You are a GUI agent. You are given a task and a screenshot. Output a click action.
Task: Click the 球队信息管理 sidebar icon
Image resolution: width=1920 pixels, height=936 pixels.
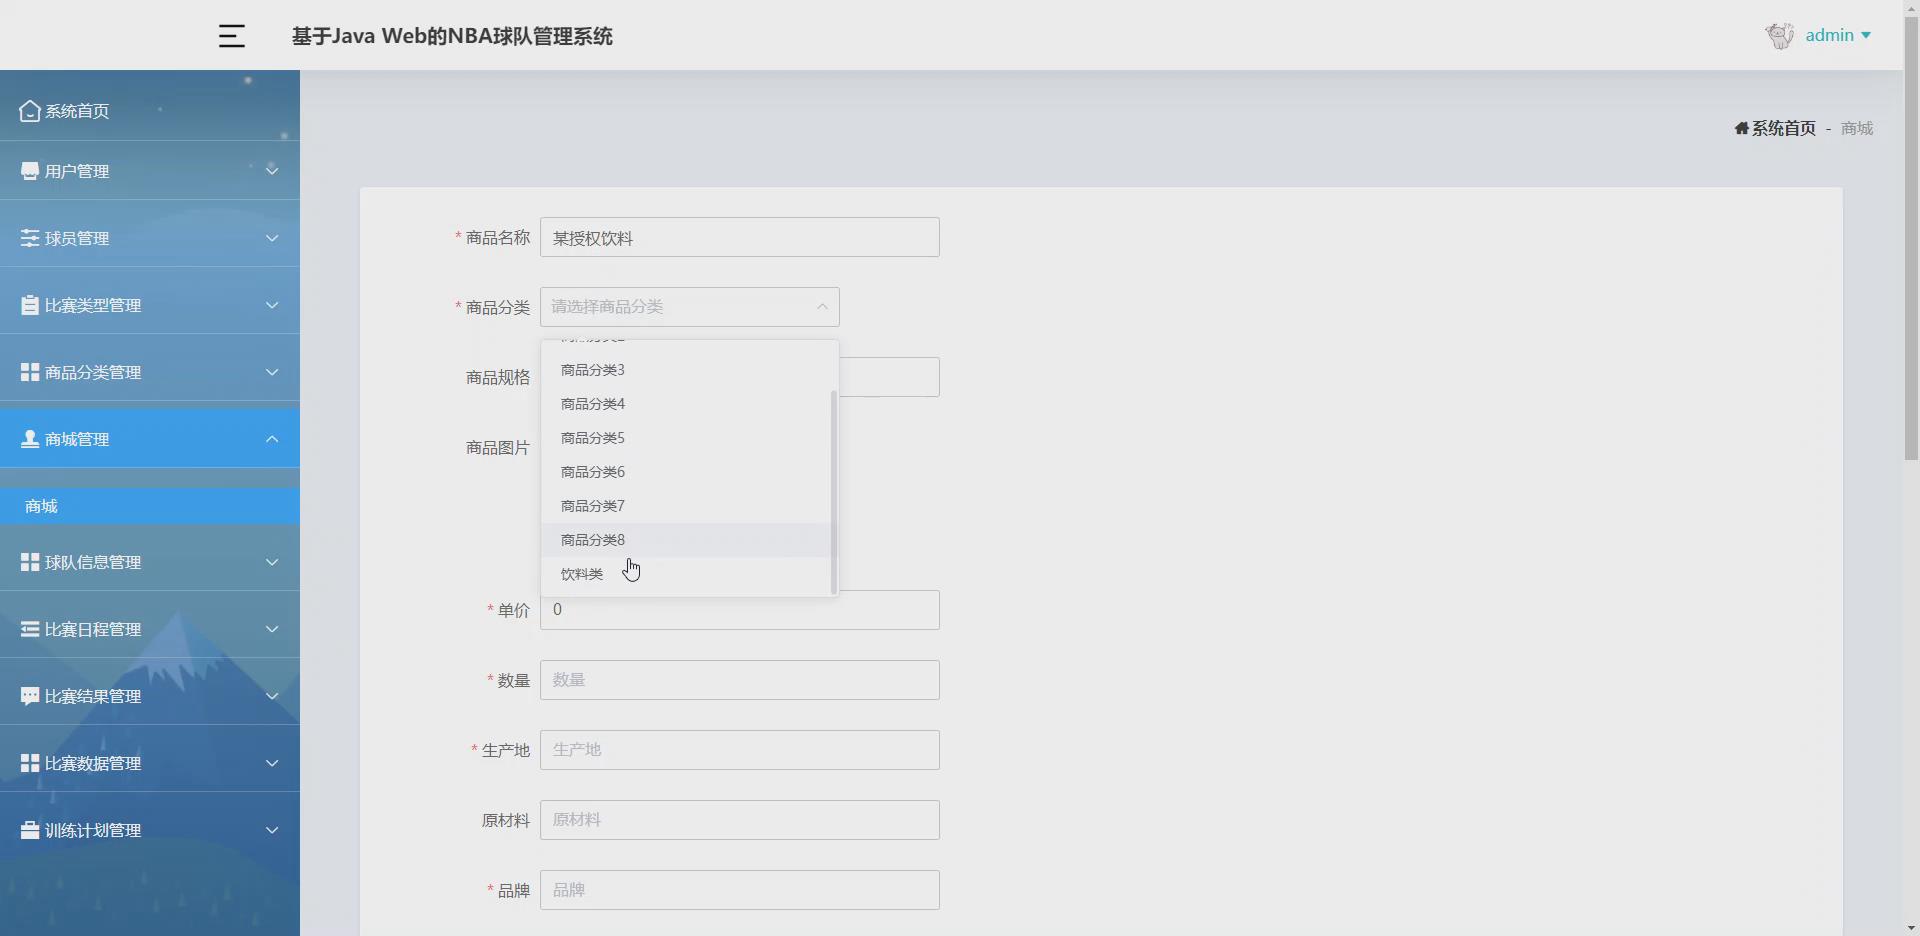28,561
